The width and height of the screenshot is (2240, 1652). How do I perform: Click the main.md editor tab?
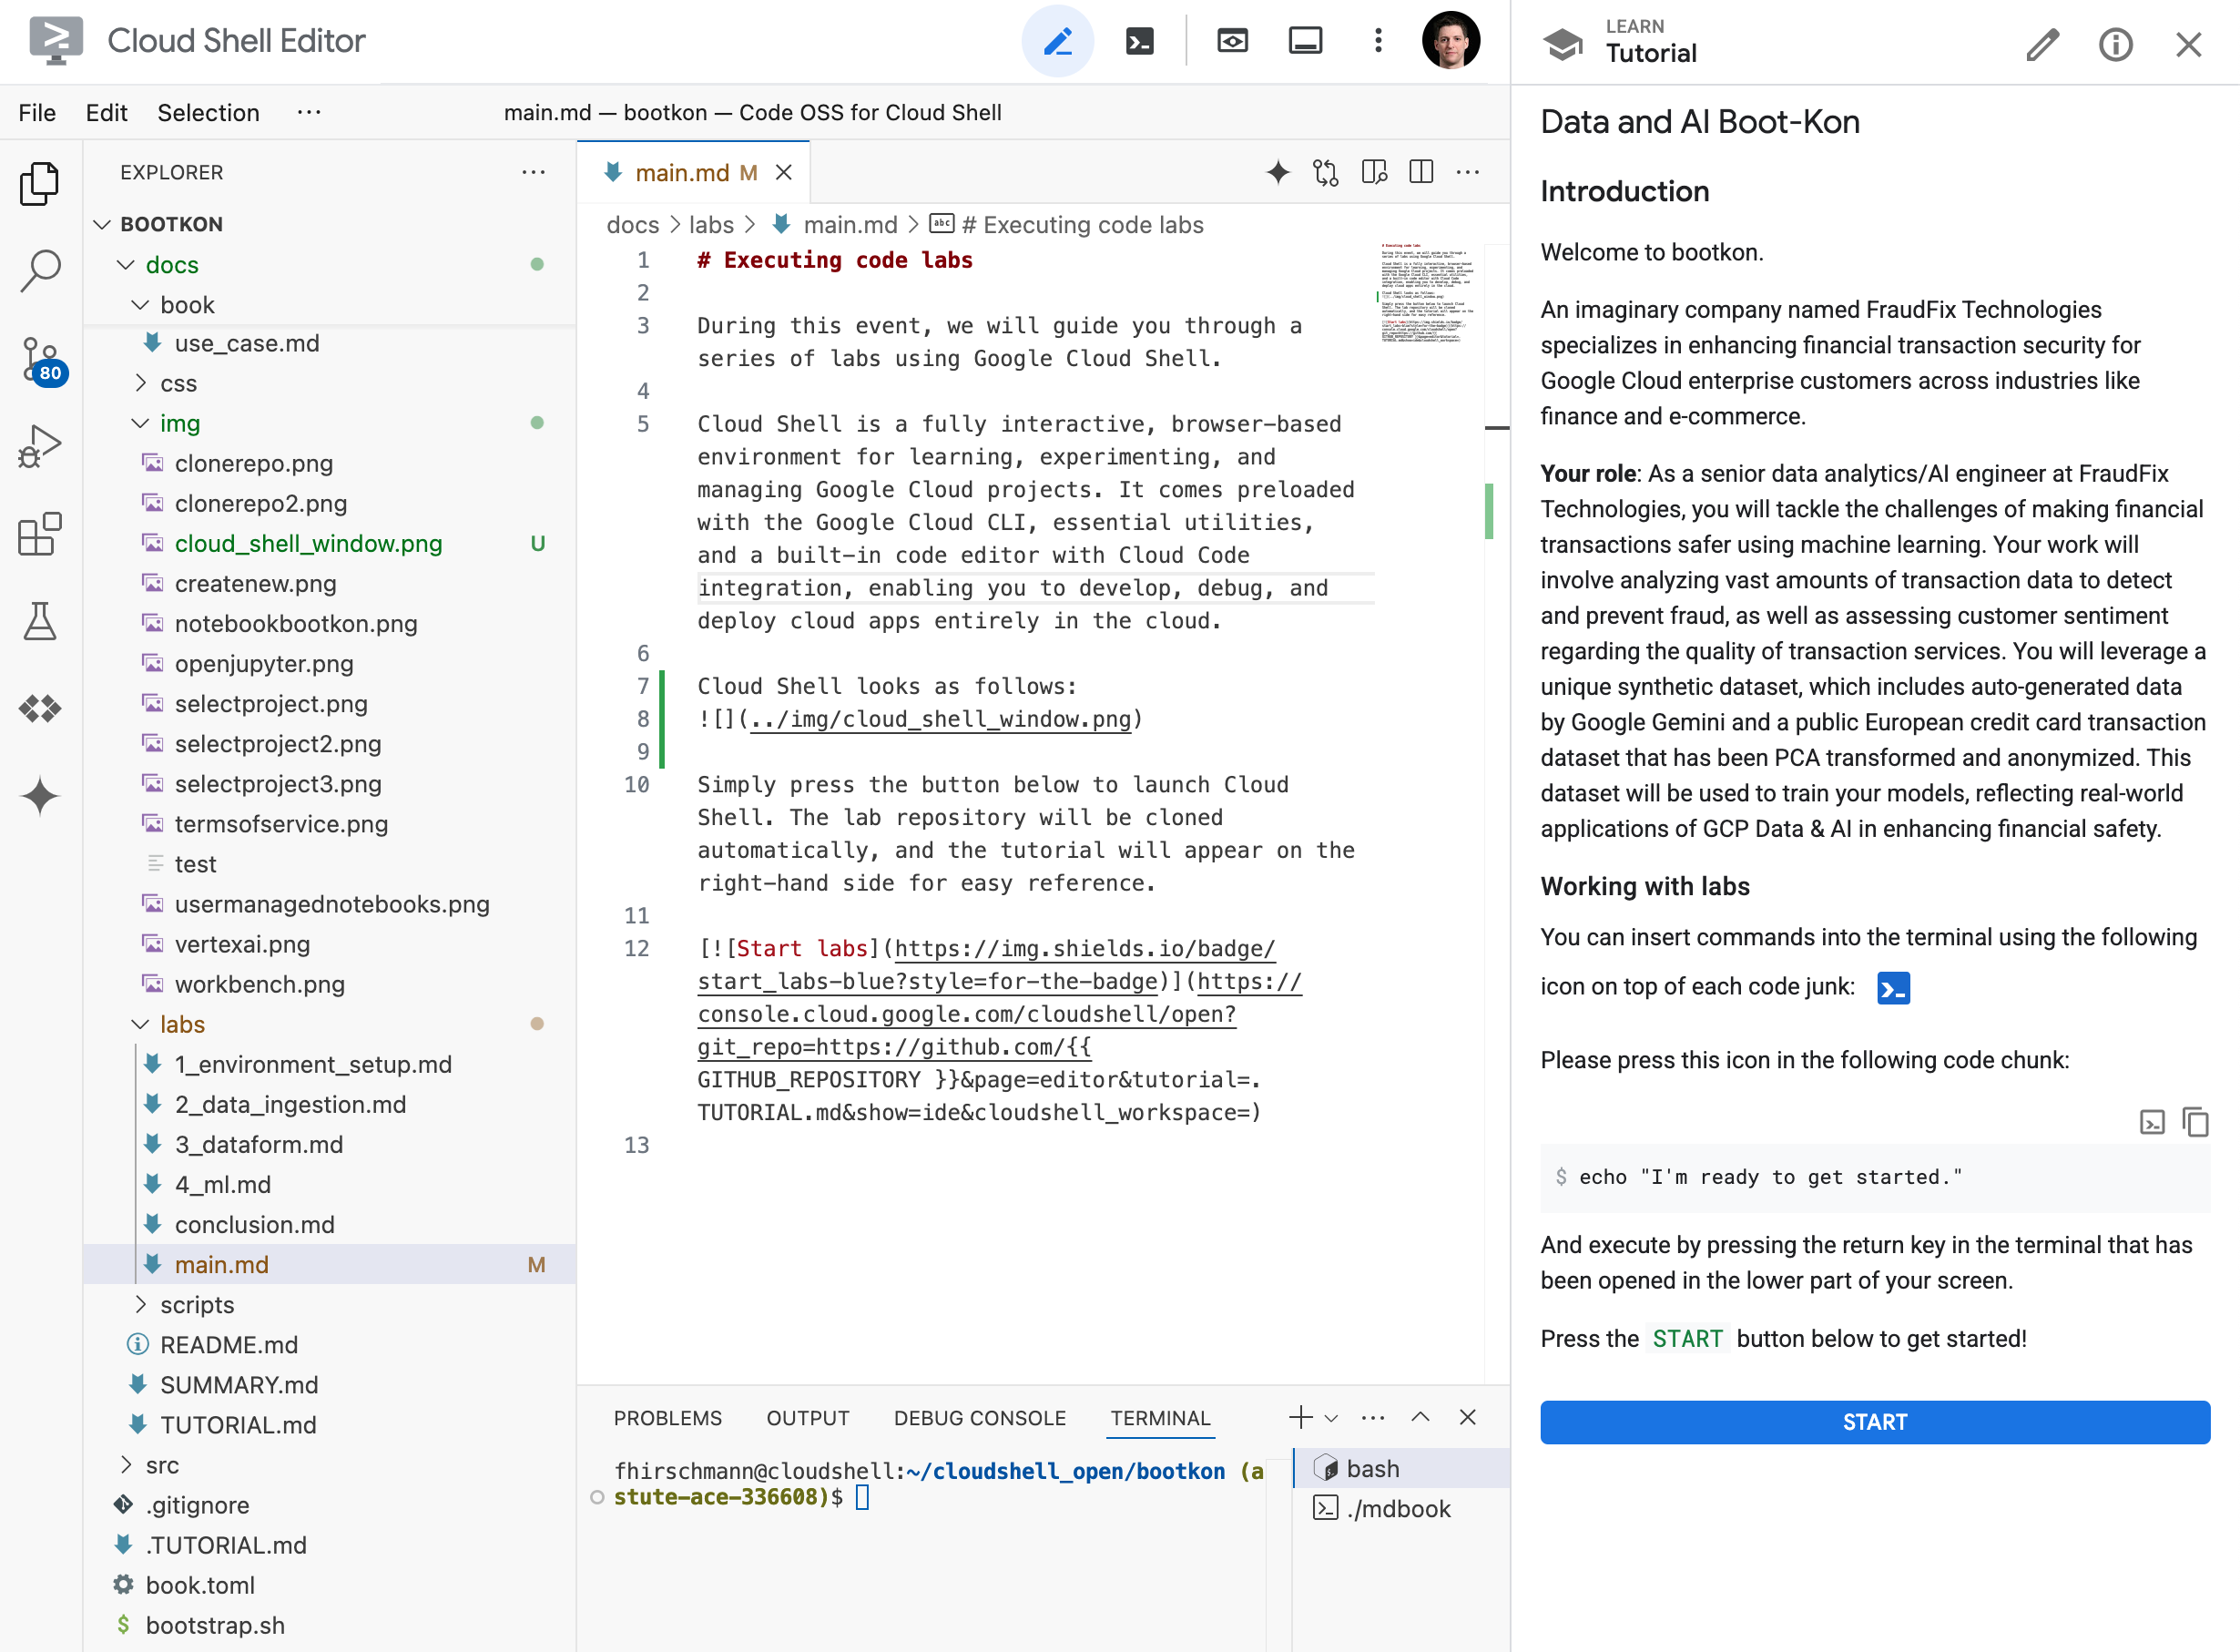tap(694, 172)
